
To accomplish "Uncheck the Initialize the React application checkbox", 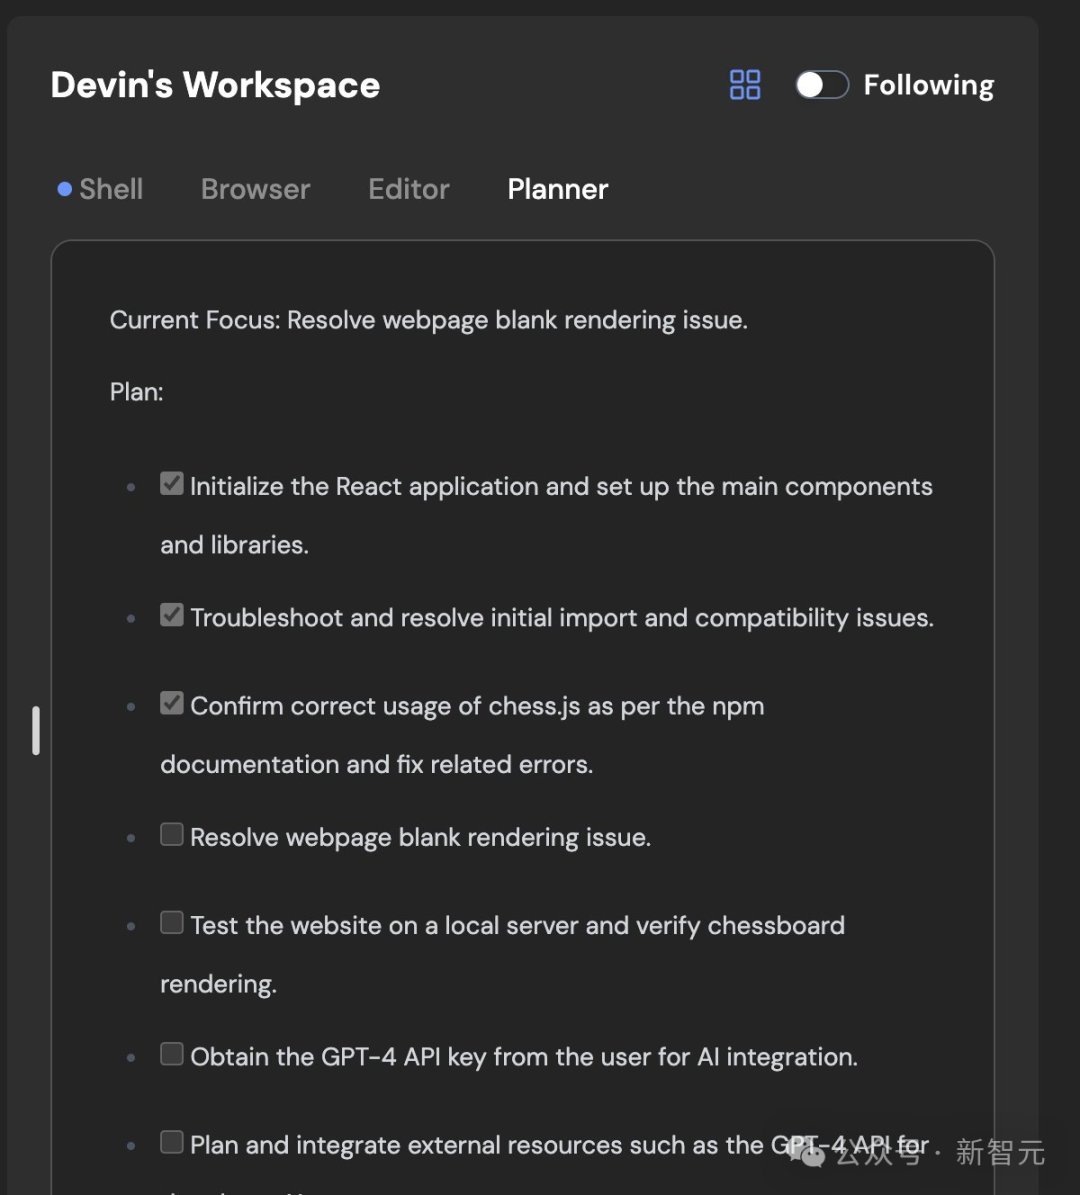I will 172,485.
